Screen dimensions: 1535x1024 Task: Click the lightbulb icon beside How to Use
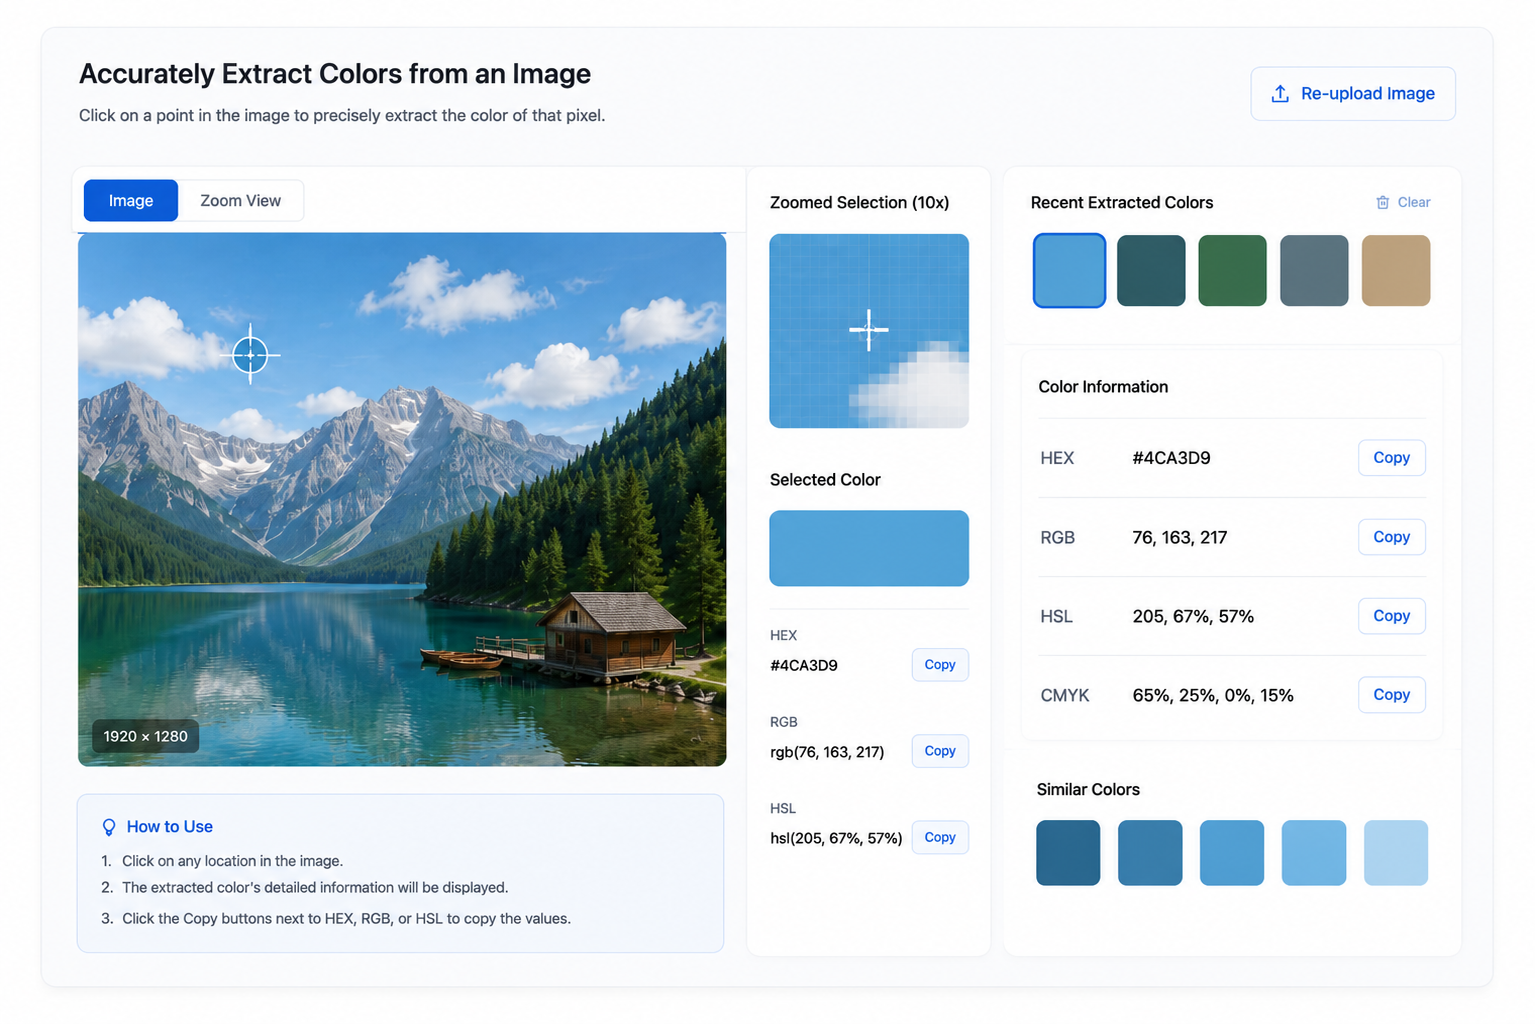tap(109, 827)
